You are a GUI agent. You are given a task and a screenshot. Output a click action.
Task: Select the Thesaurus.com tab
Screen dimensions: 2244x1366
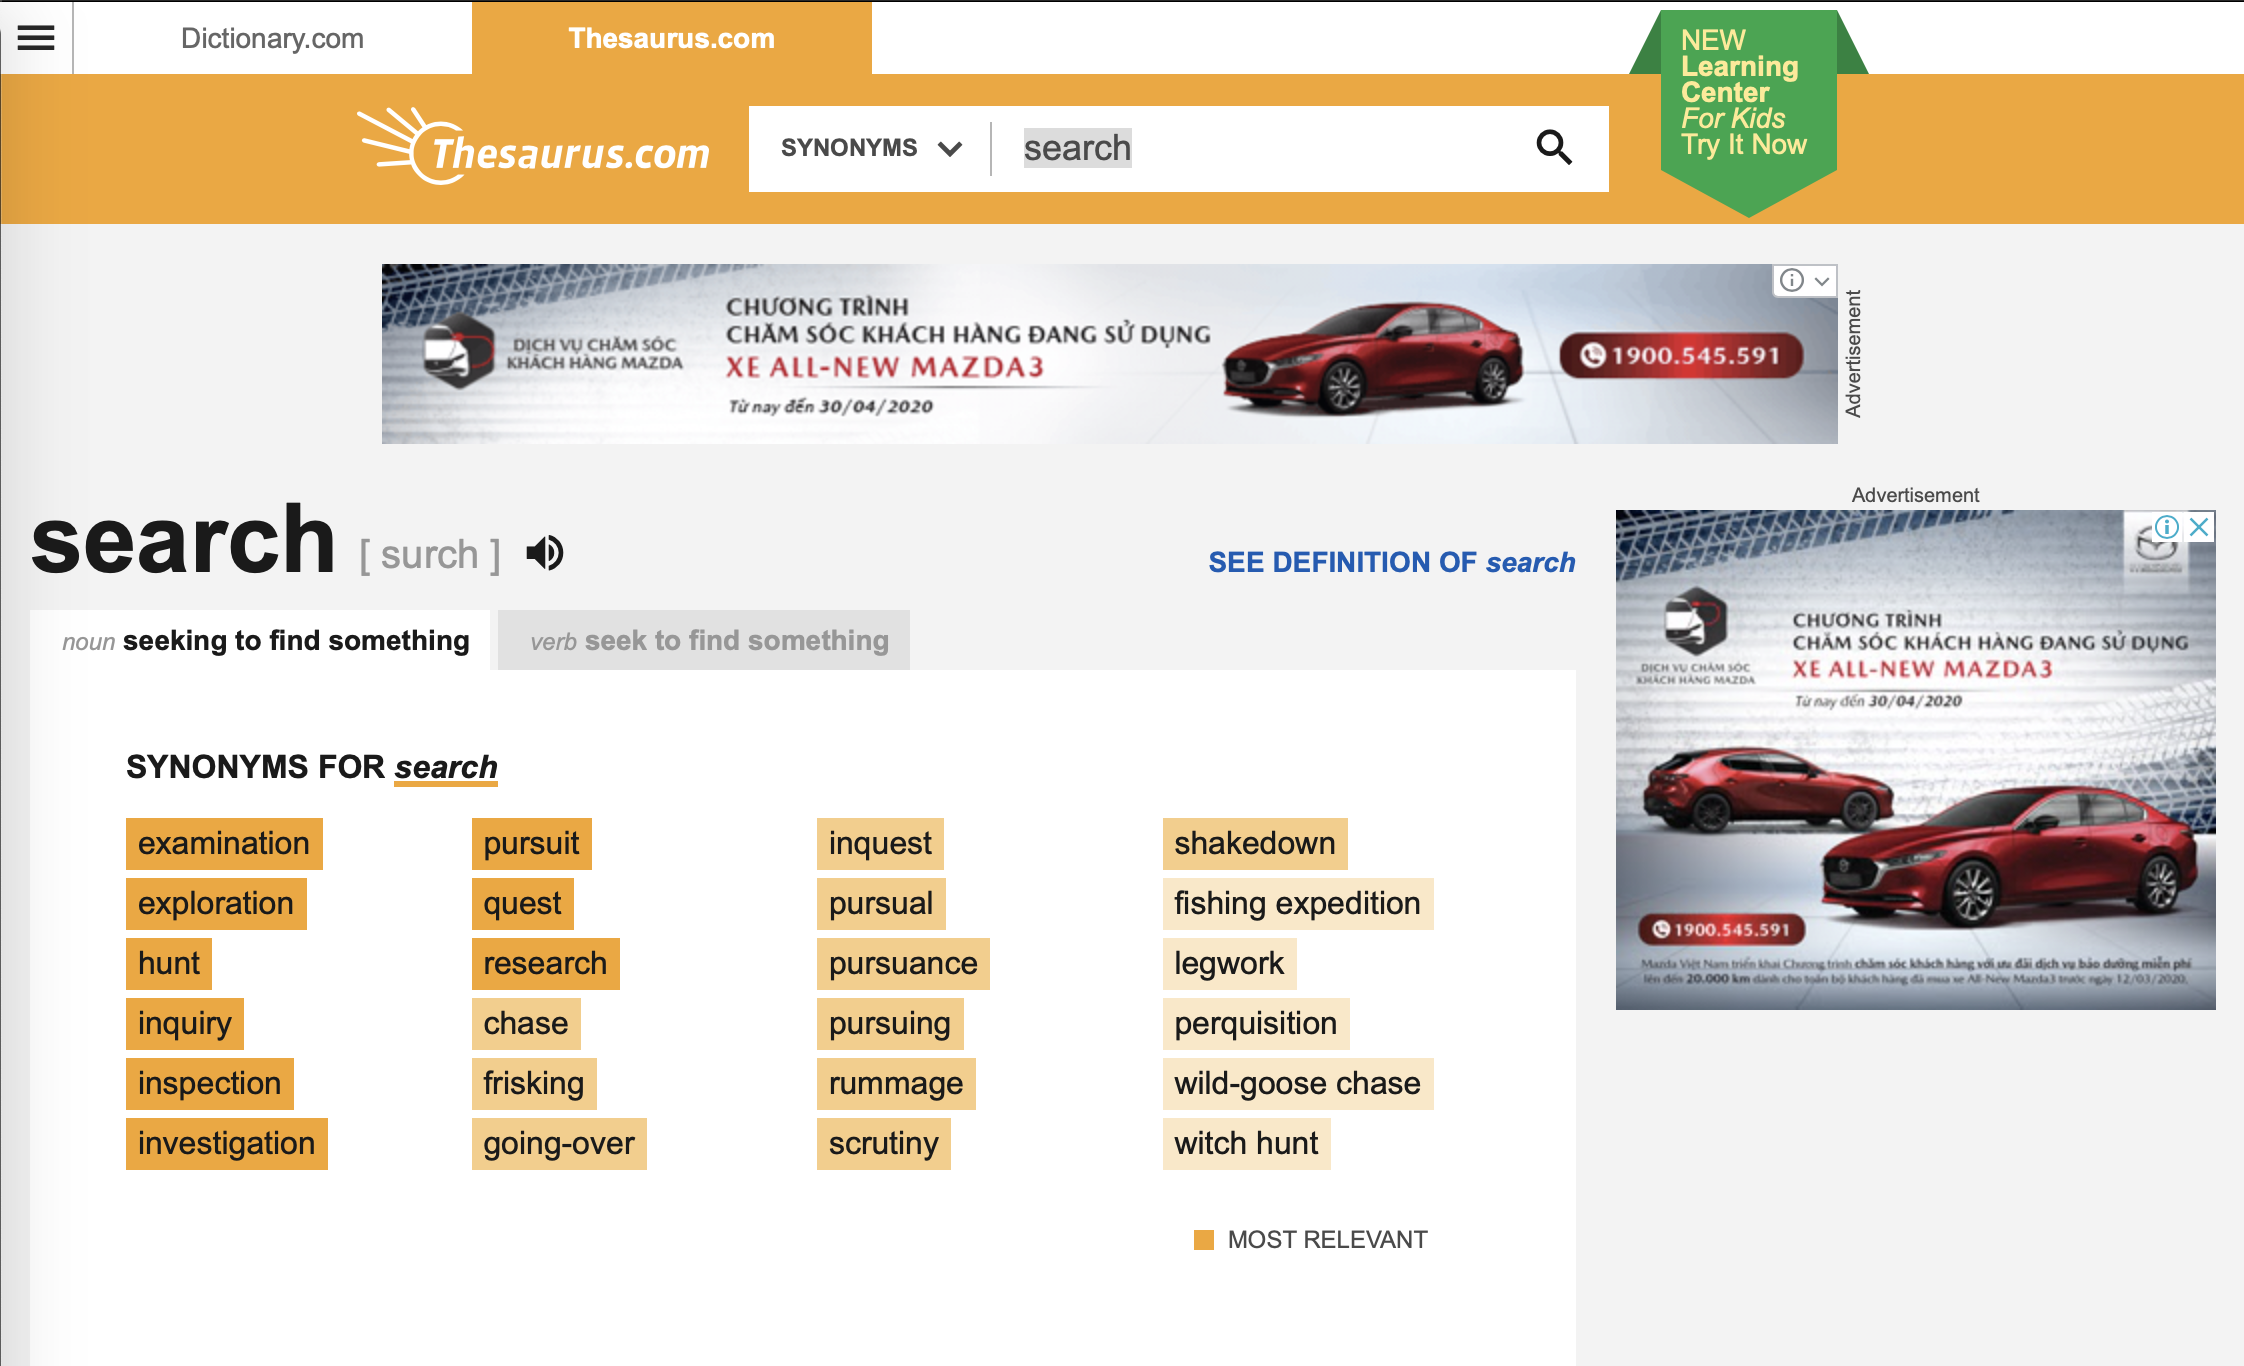(x=672, y=38)
